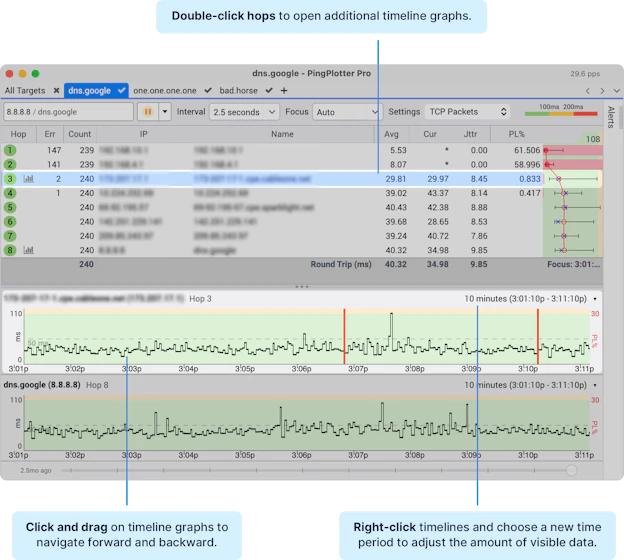The width and height of the screenshot is (624, 560).
Task: Select hop 6 green circle icon
Action: tap(10, 222)
